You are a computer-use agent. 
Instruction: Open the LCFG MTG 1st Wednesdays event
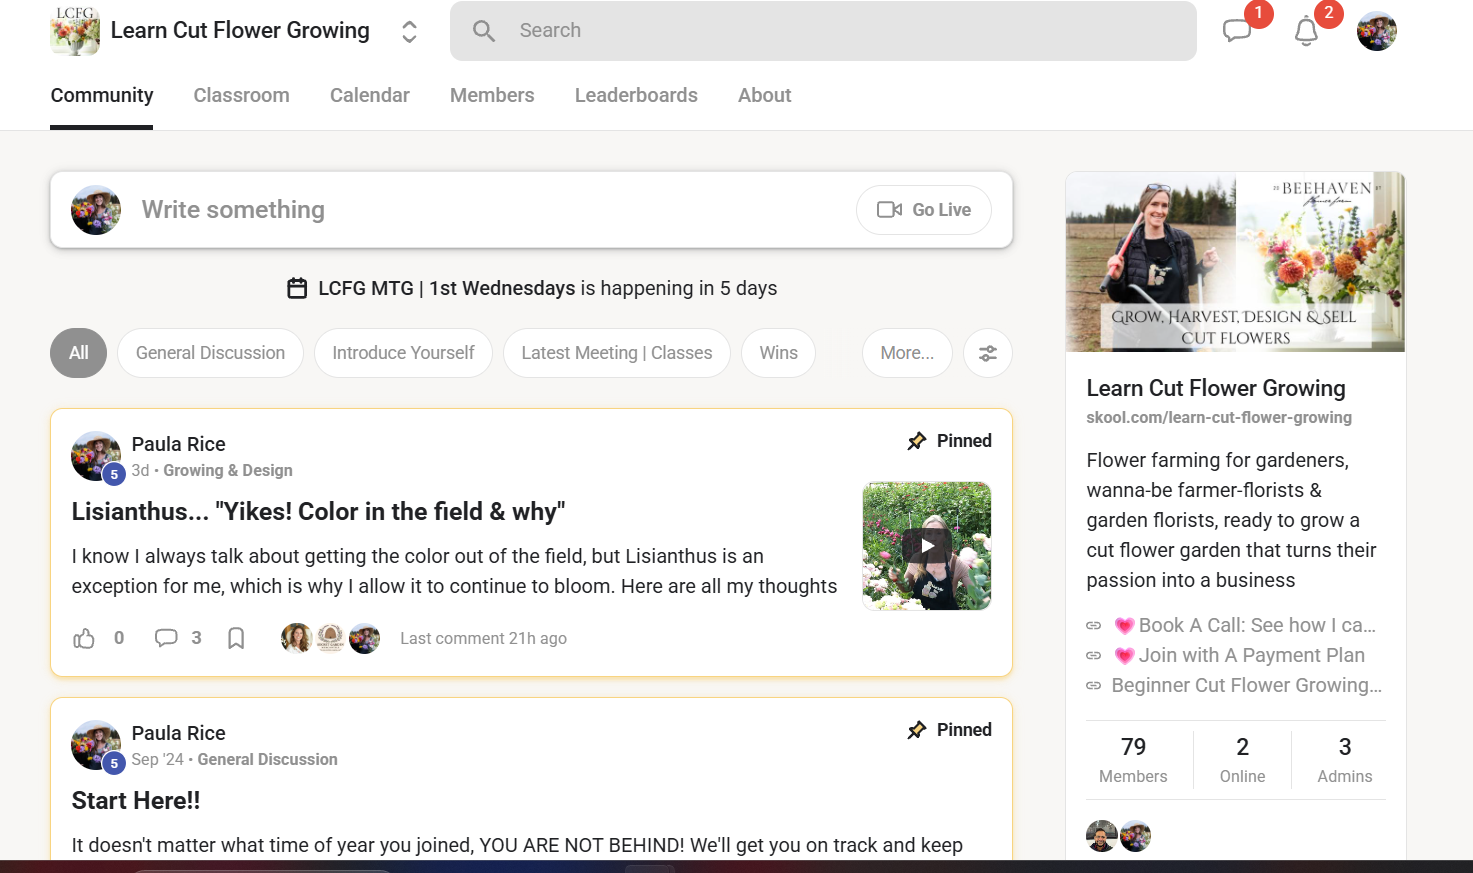click(x=447, y=288)
